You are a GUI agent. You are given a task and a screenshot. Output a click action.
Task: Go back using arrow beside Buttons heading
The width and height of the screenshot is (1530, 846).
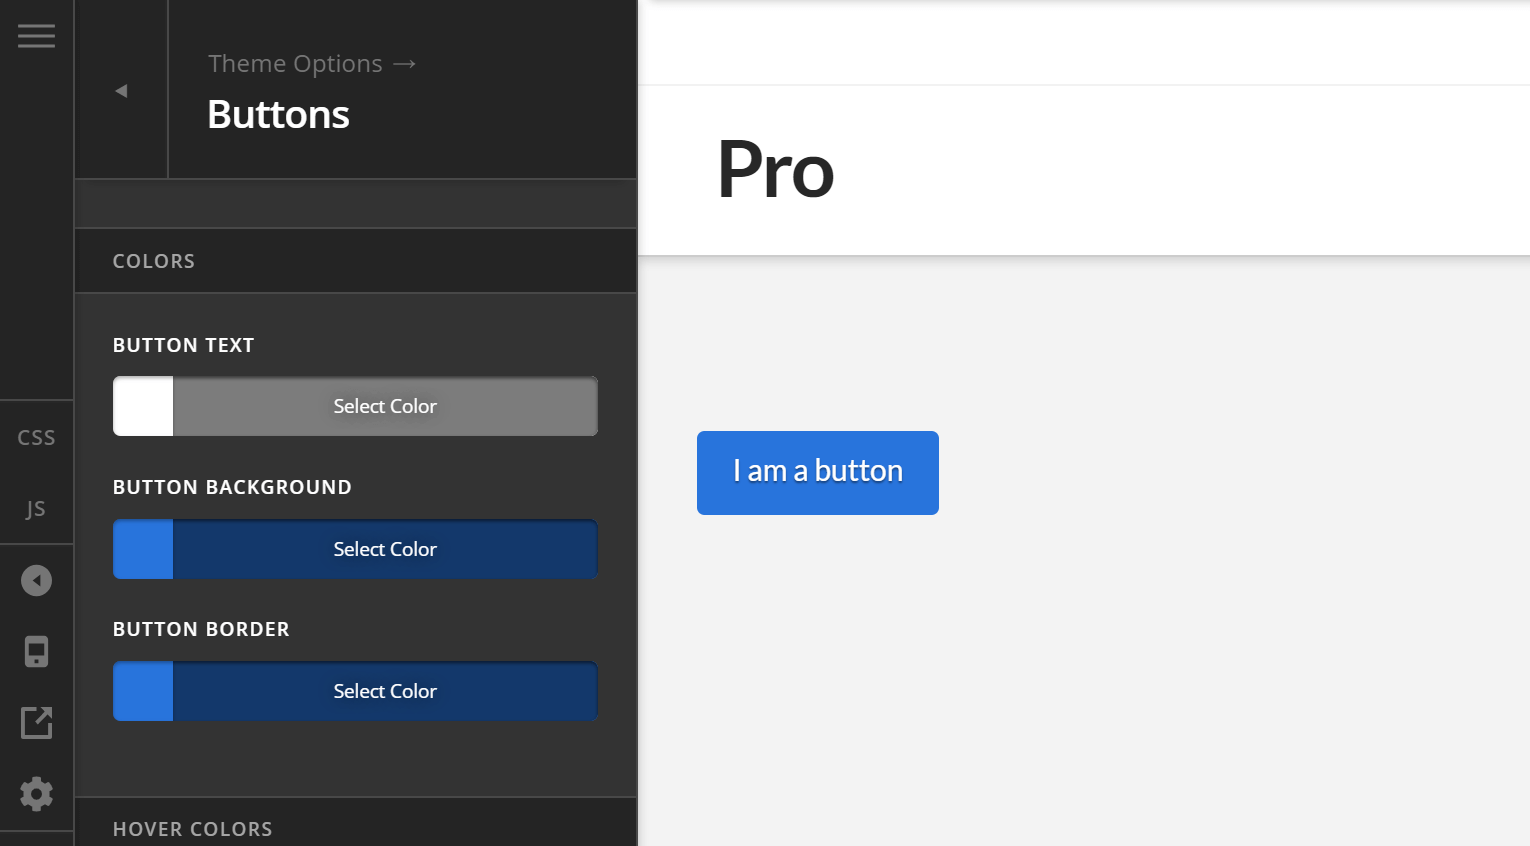point(120,89)
